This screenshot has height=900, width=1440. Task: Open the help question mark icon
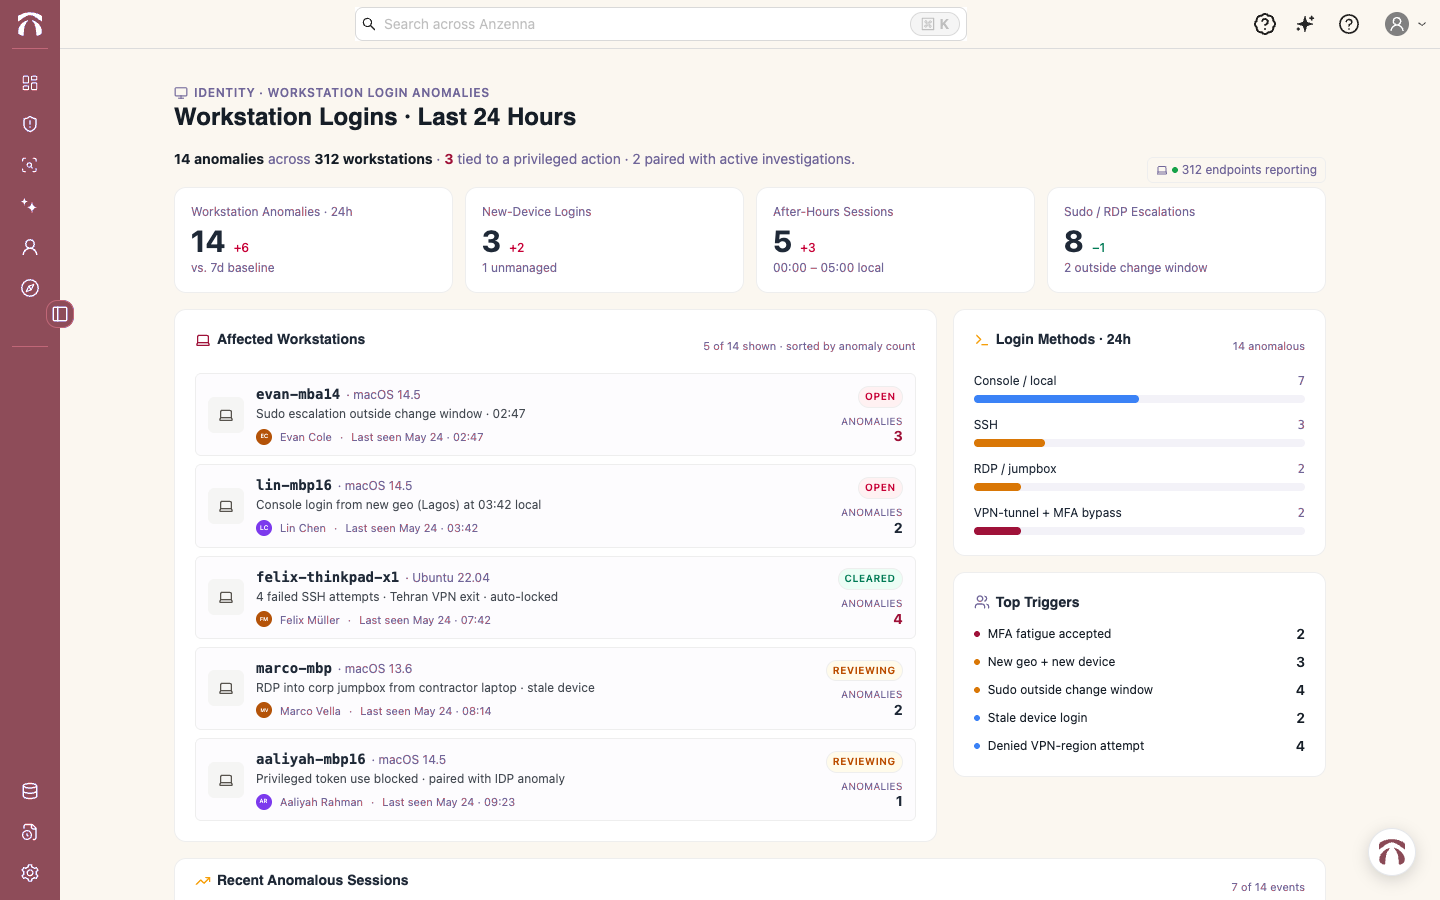(1349, 24)
